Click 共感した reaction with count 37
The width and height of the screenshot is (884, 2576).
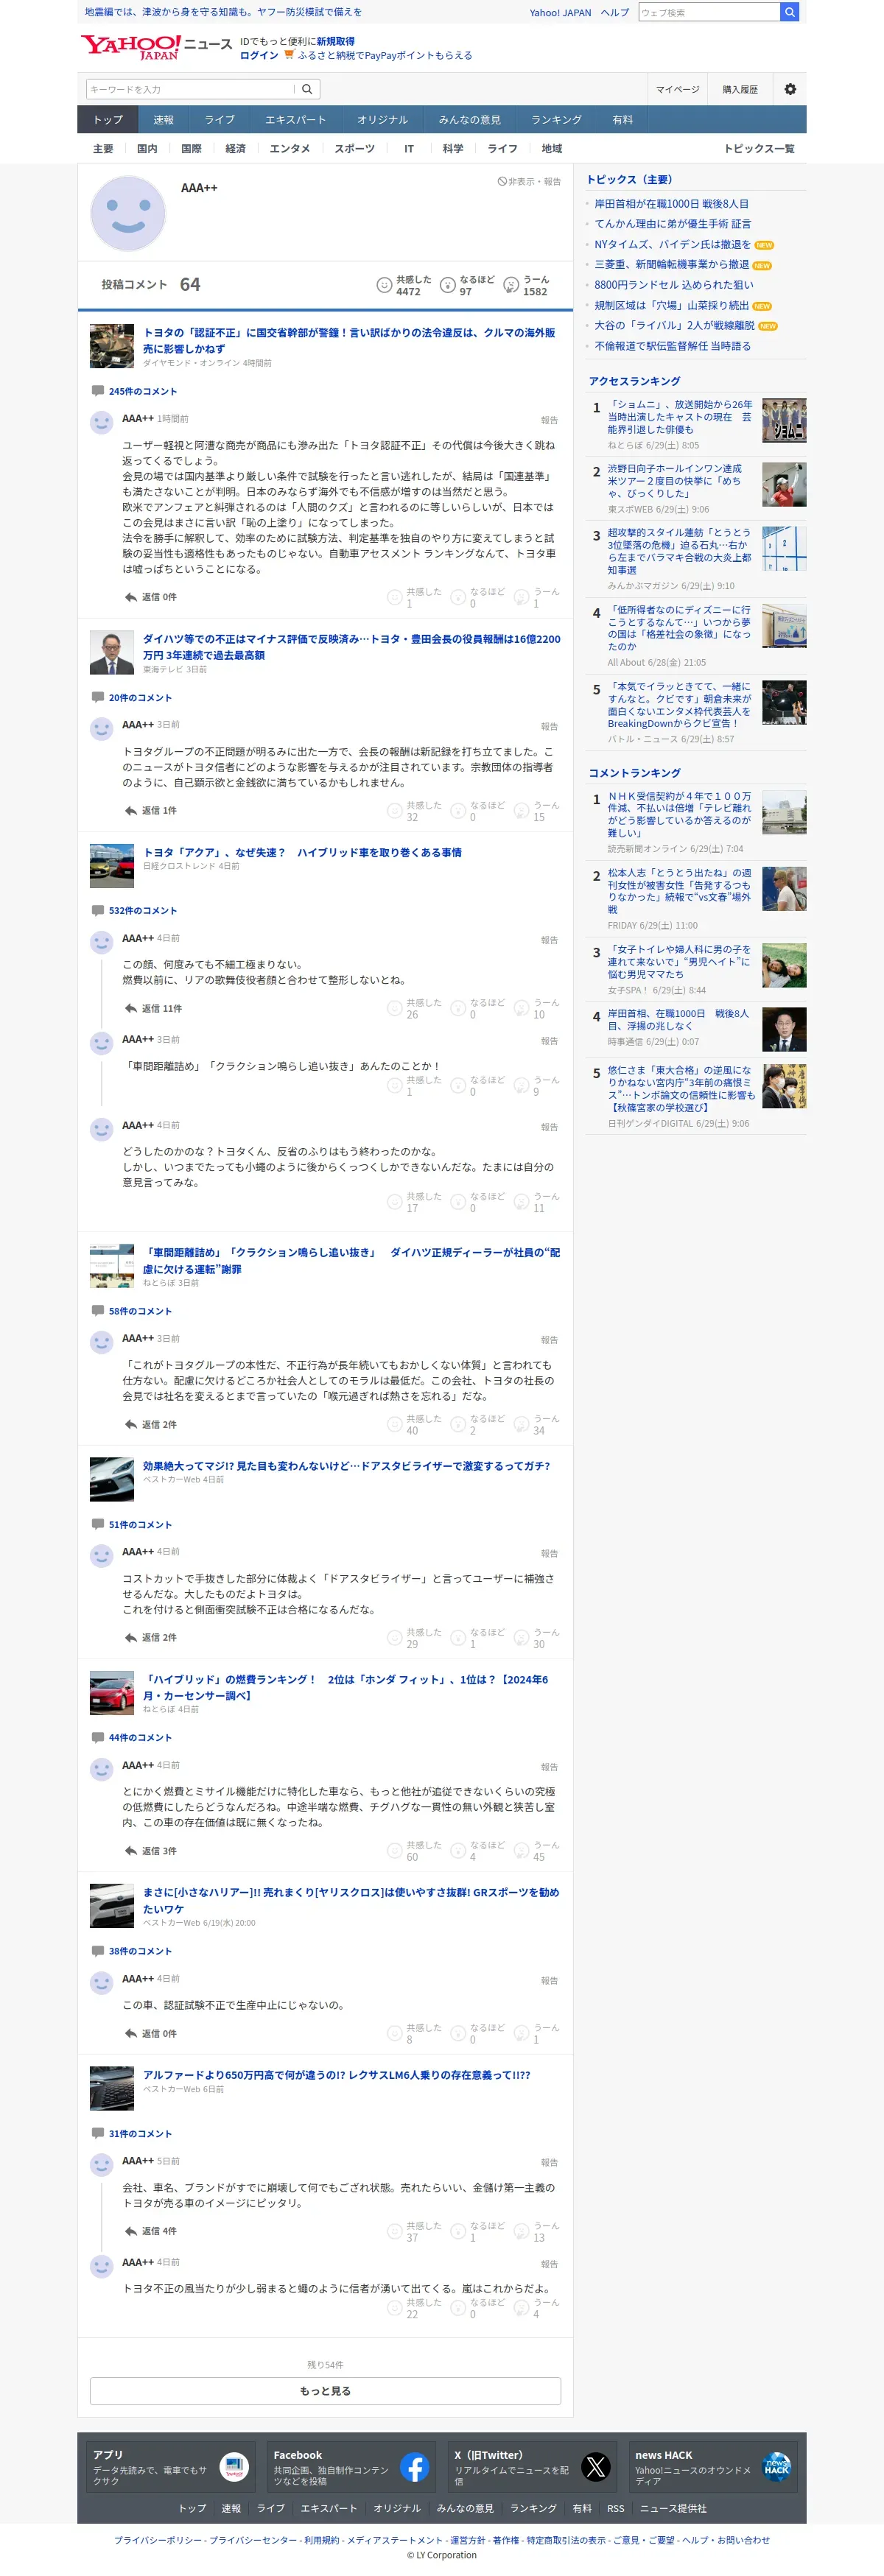(x=414, y=2232)
